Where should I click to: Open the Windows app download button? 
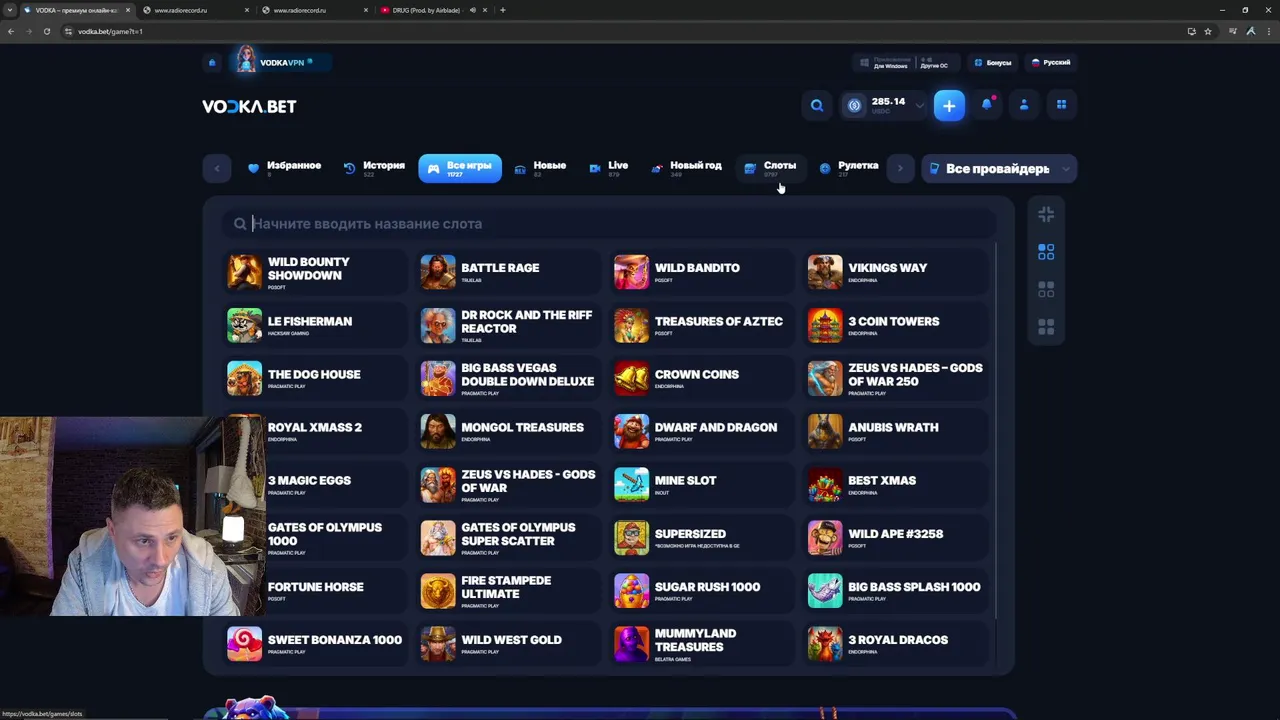click(884, 62)
